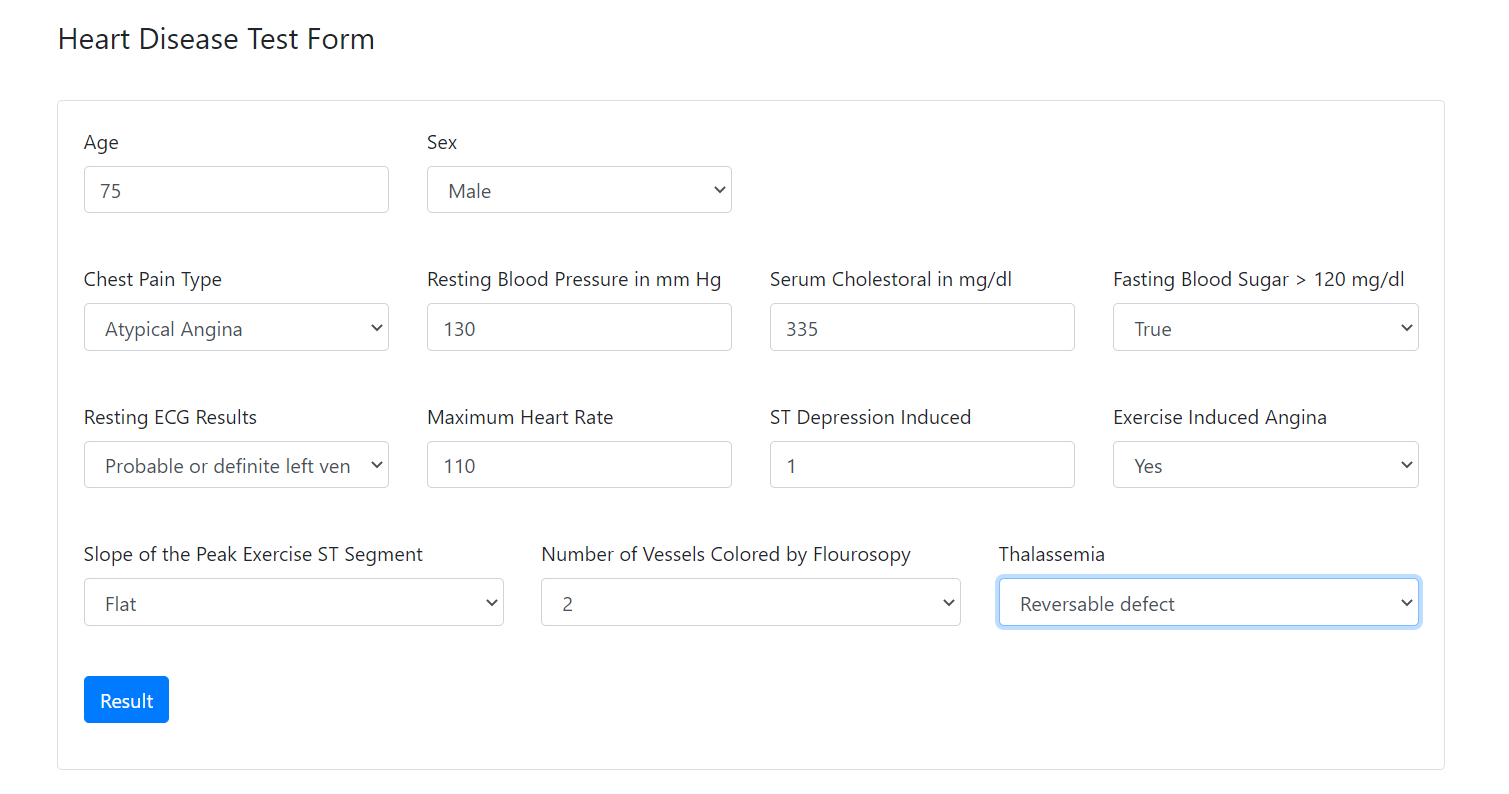Image resolution: width=1509 pixels, height=794 pixels.
Task: Open the Sex dropdown showing Male
Action: (x=579, y=190)
